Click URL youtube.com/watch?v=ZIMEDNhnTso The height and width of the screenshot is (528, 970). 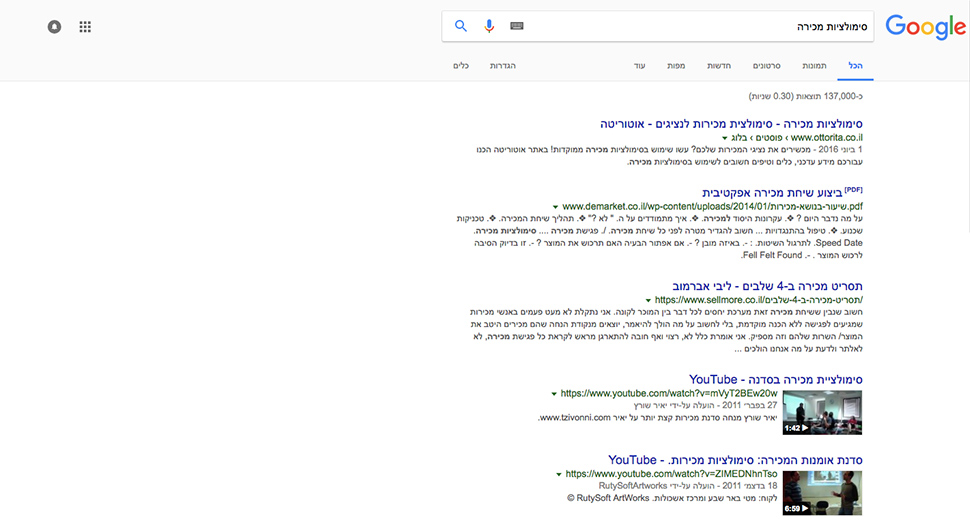click(x=671, y=474)
